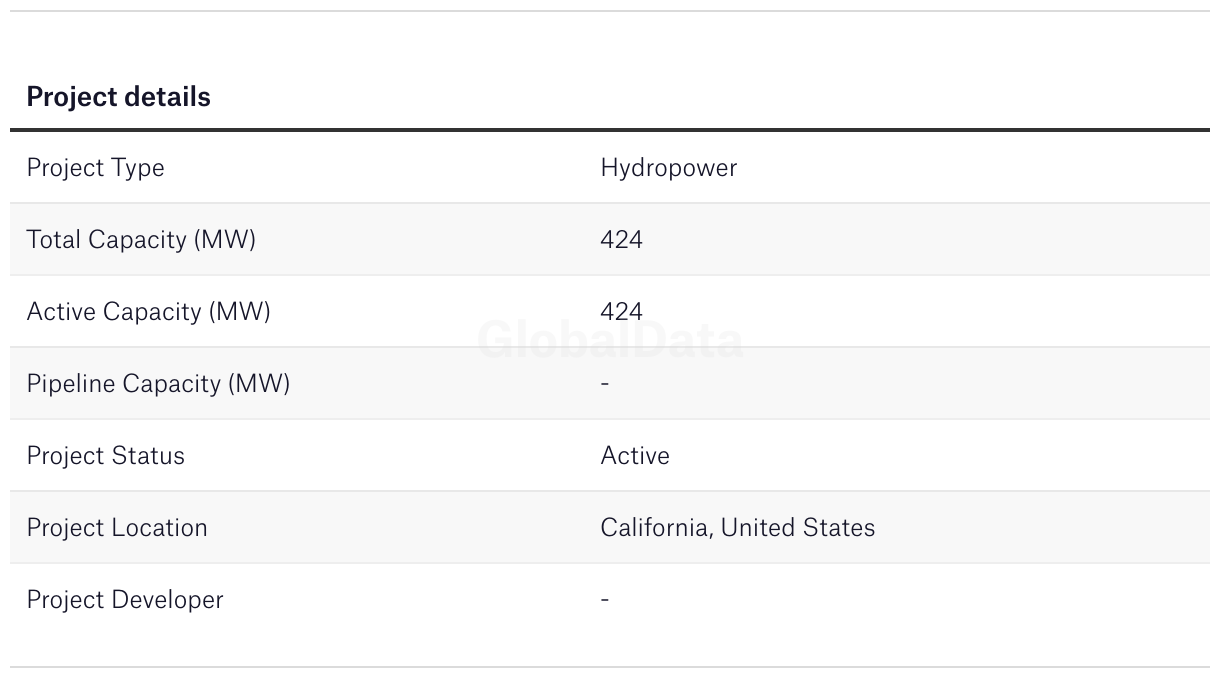The width and height of the screenshot is (1220, 678).
Task: Click the Project Developer dash value
Action: pyautogui.click(x=605, y=599)
